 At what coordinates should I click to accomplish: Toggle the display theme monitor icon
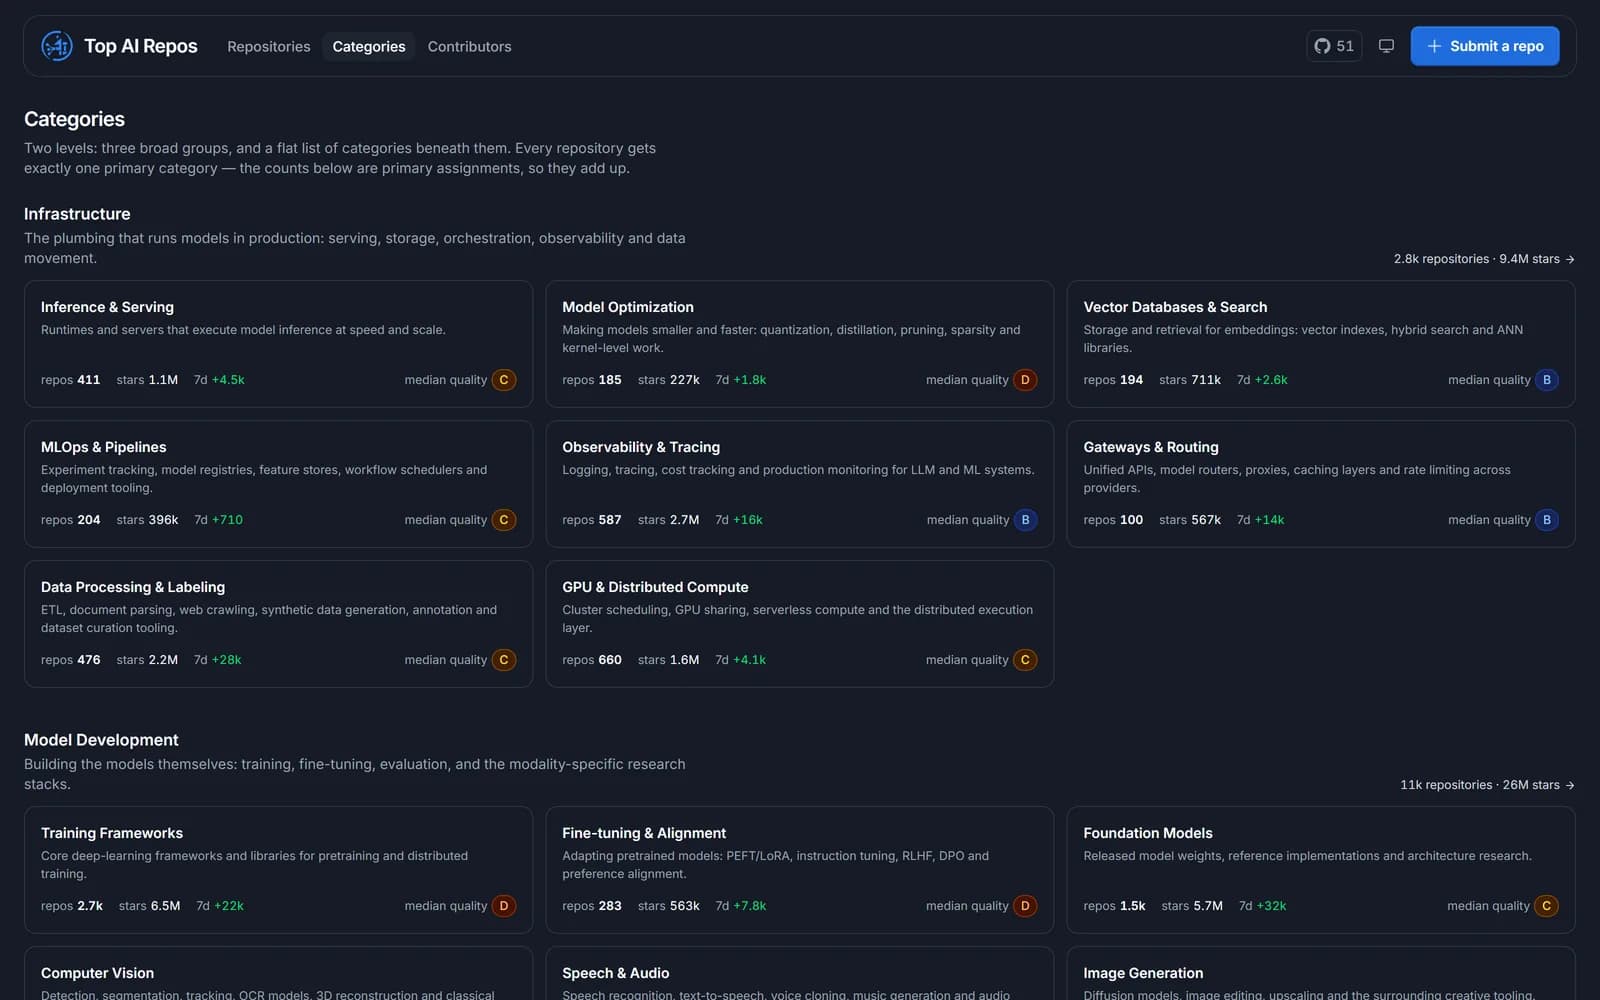click(1386, 46)
